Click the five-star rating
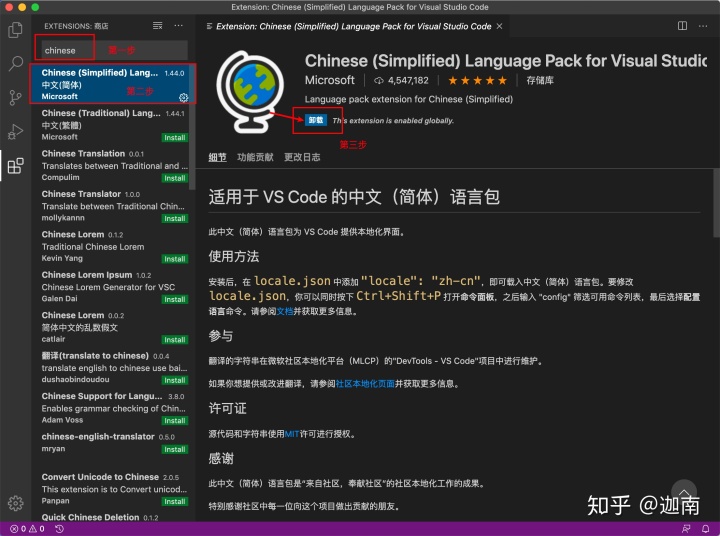 [478, 80]
